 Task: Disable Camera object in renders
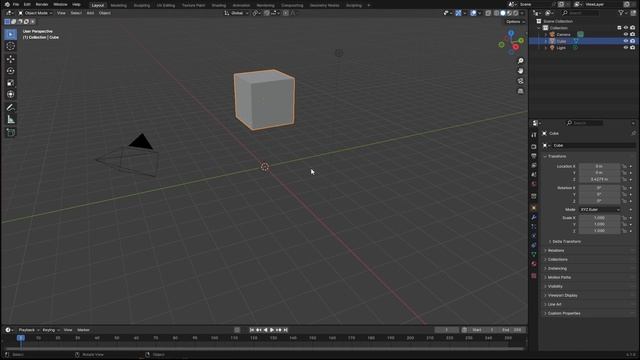[632, 35]
